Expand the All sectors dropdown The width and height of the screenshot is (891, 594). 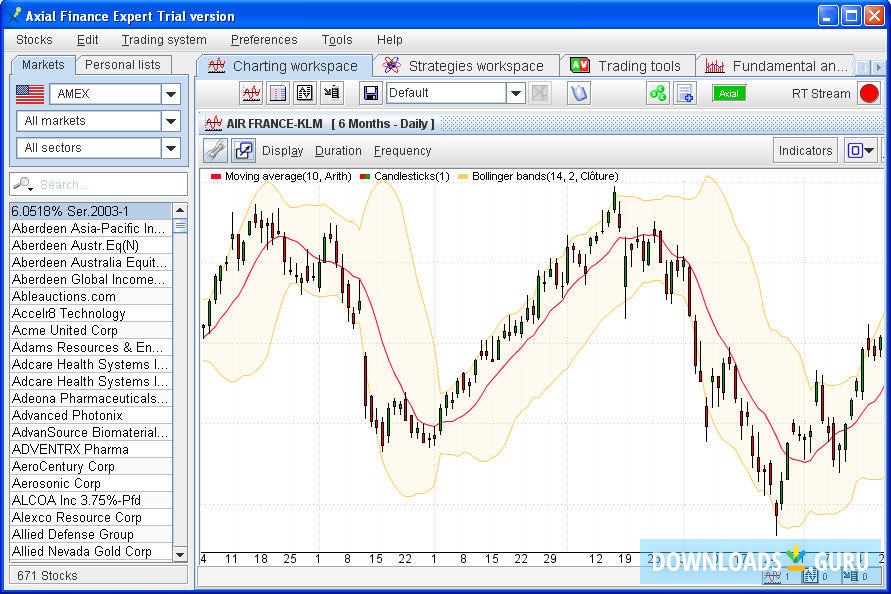click(171, 148)
